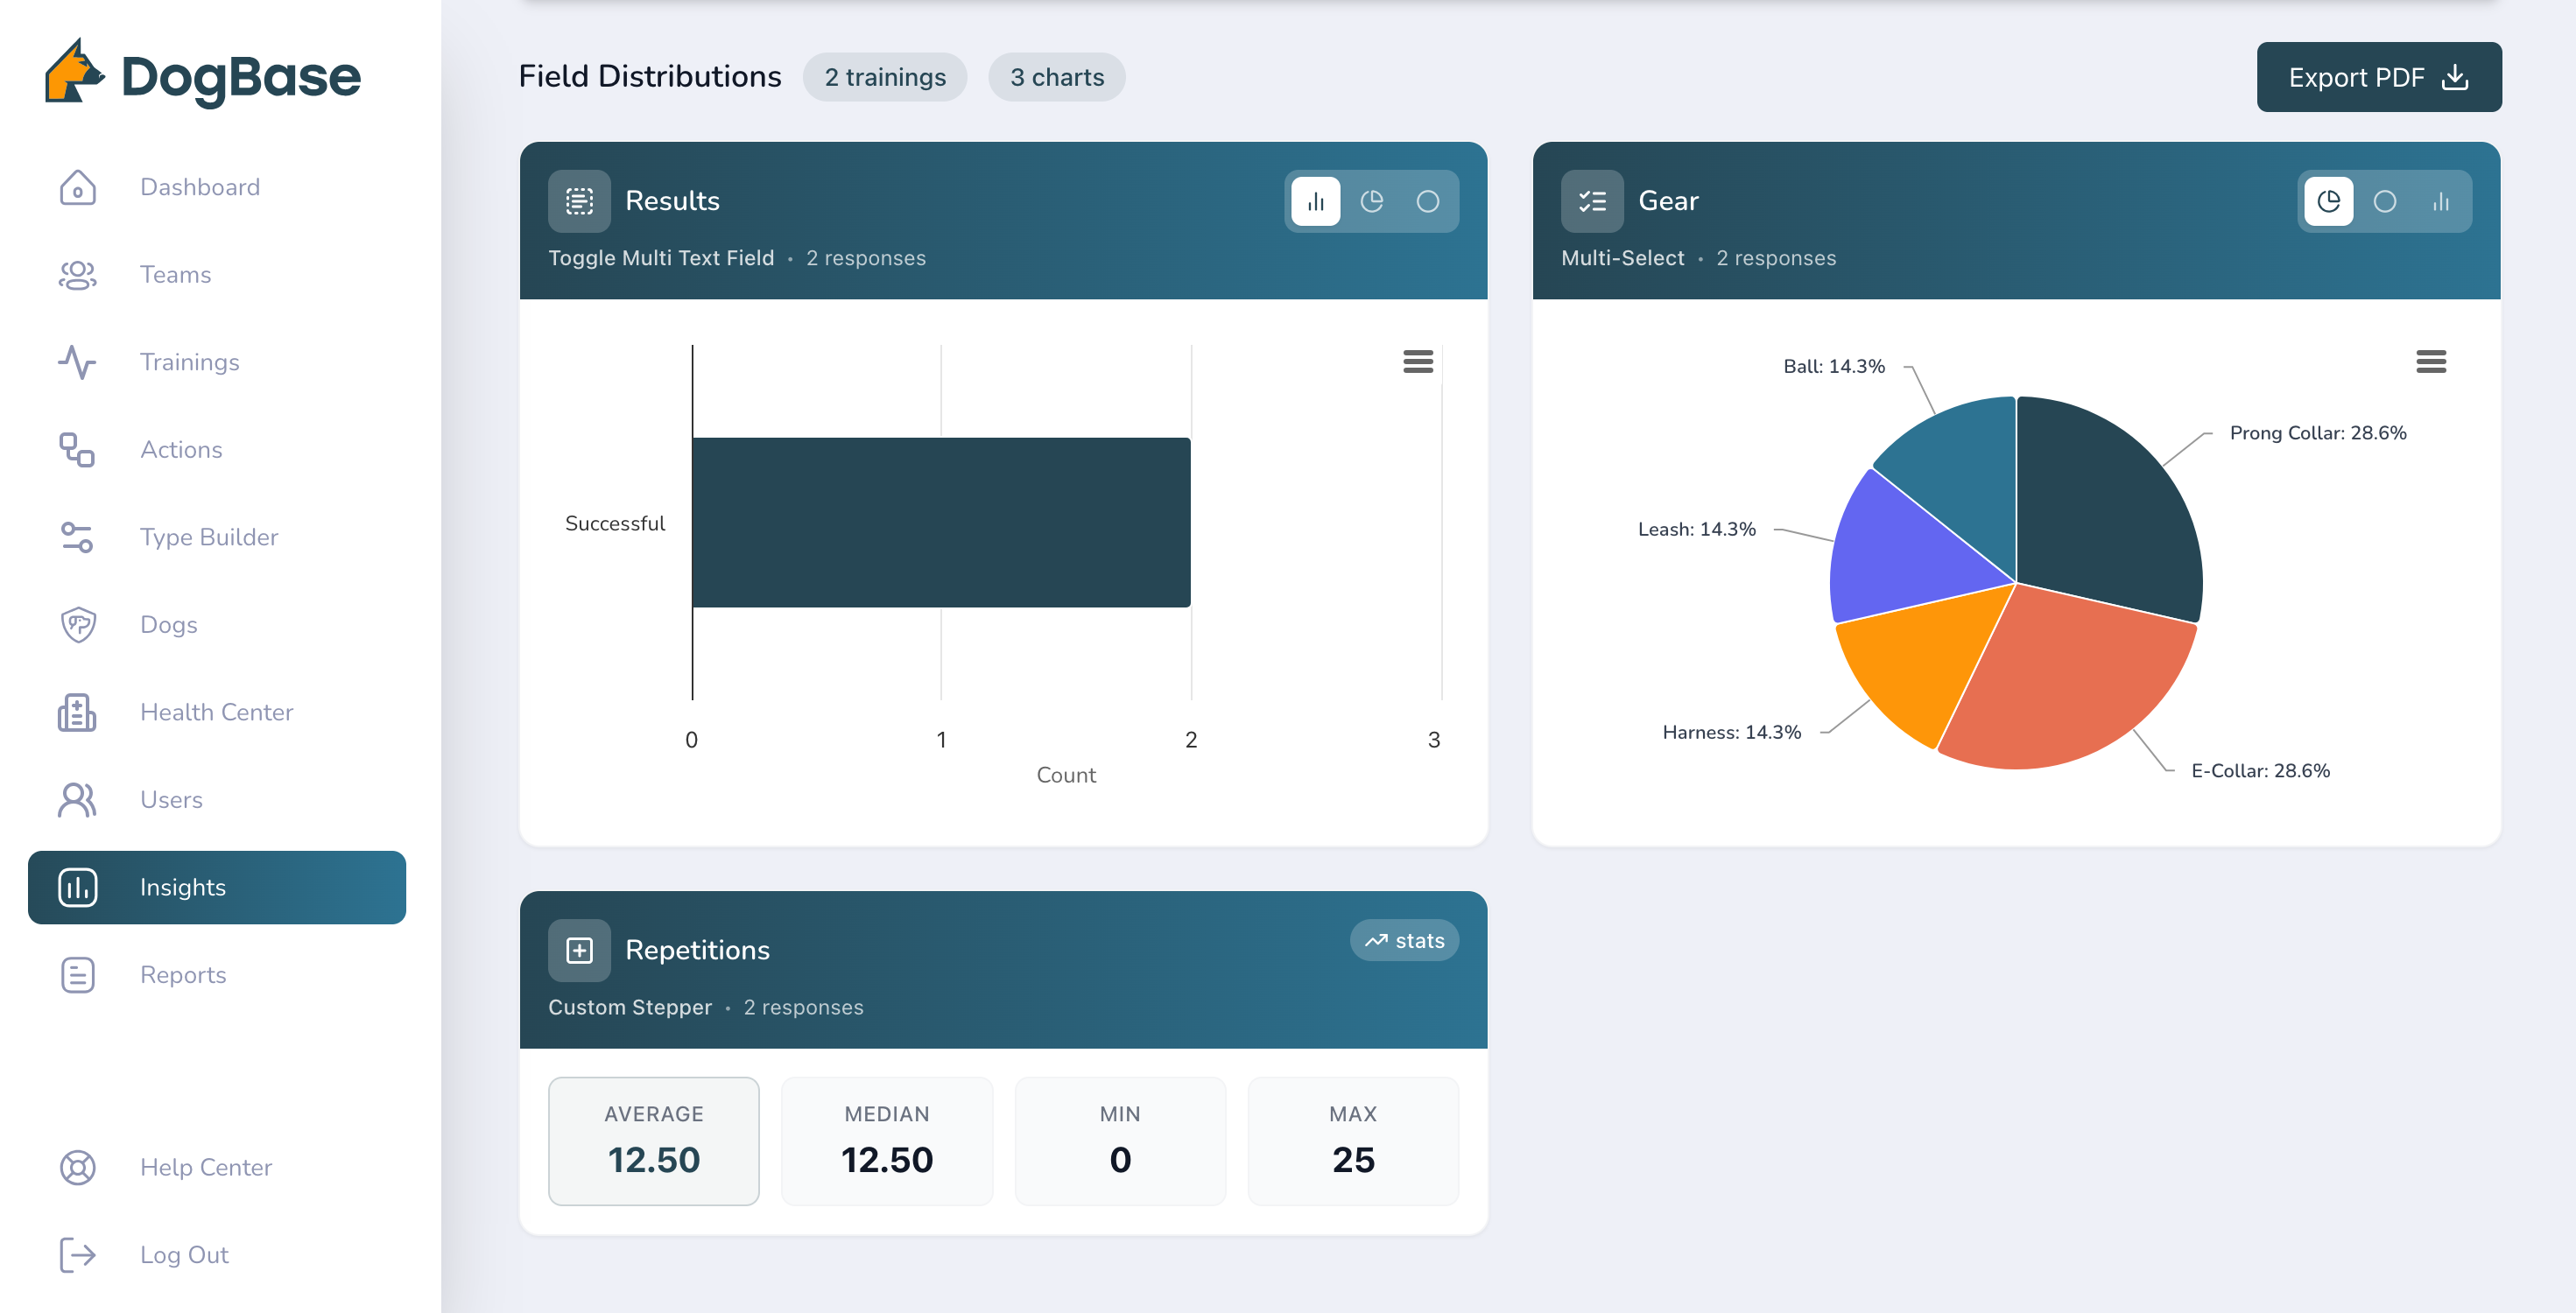Screen dimensions: 2576x1313
Task: Click the Results field type icon
Action: [579, 201]
